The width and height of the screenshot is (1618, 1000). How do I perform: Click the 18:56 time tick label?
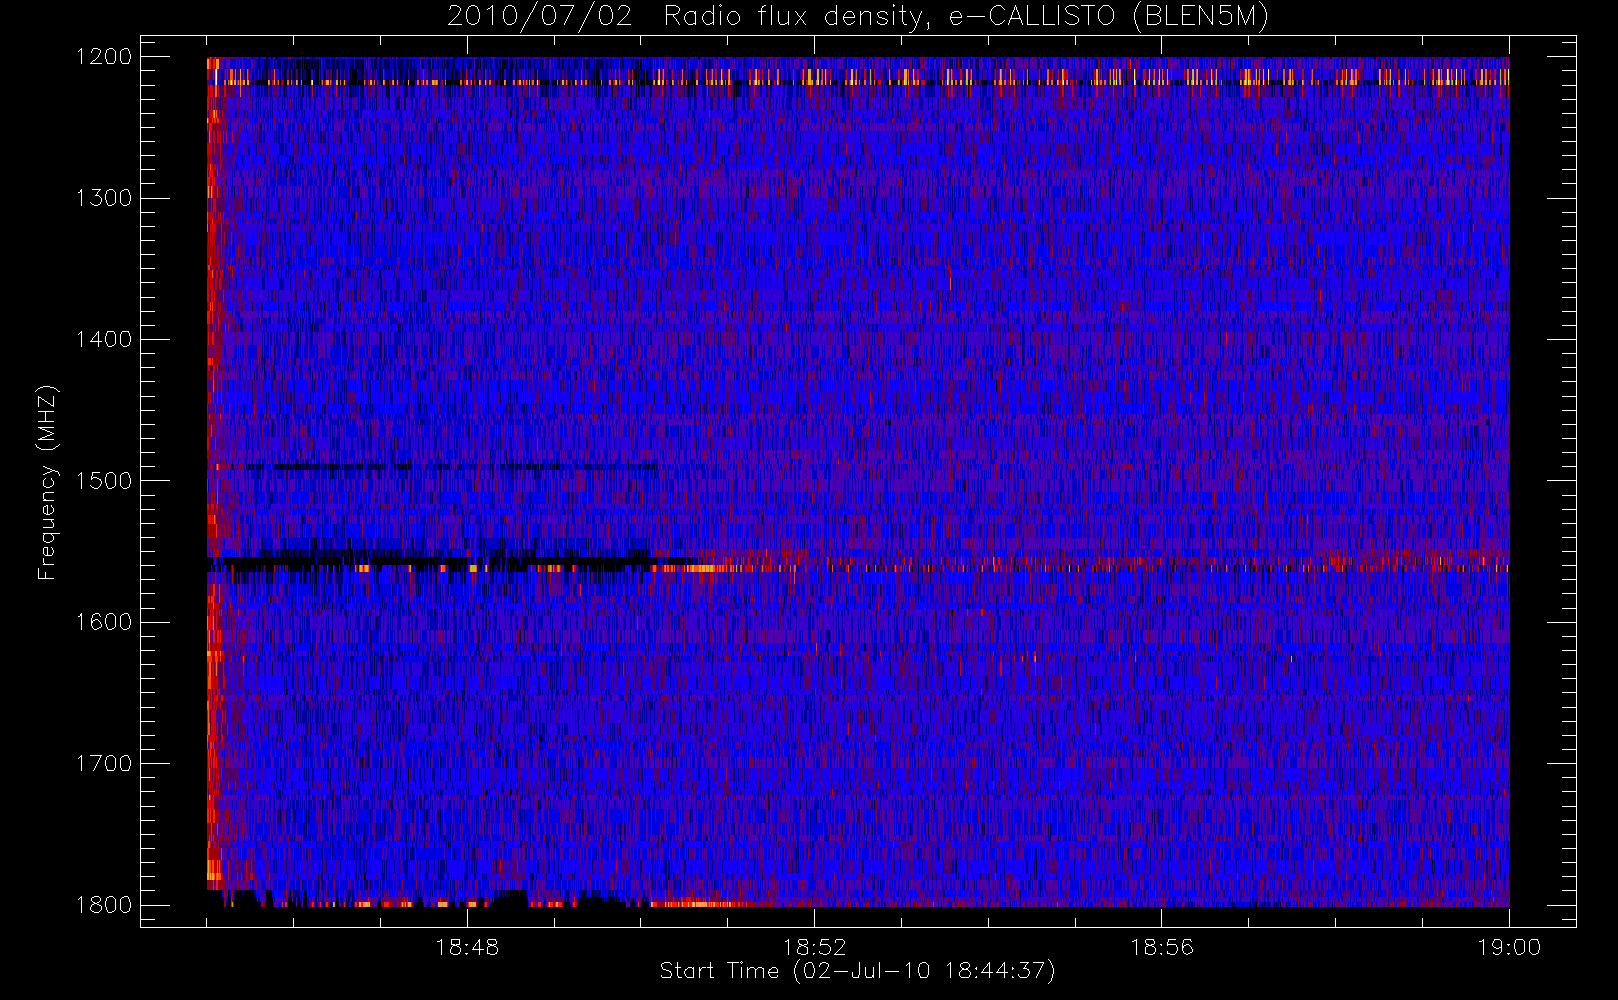1162,947
